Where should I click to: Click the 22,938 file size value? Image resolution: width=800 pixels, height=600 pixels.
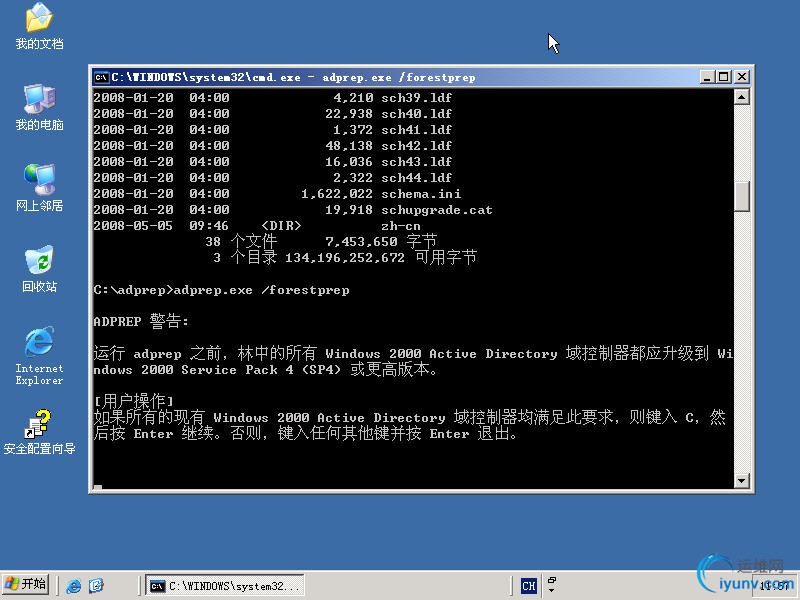pyautogui.click(x=349, y=114)
